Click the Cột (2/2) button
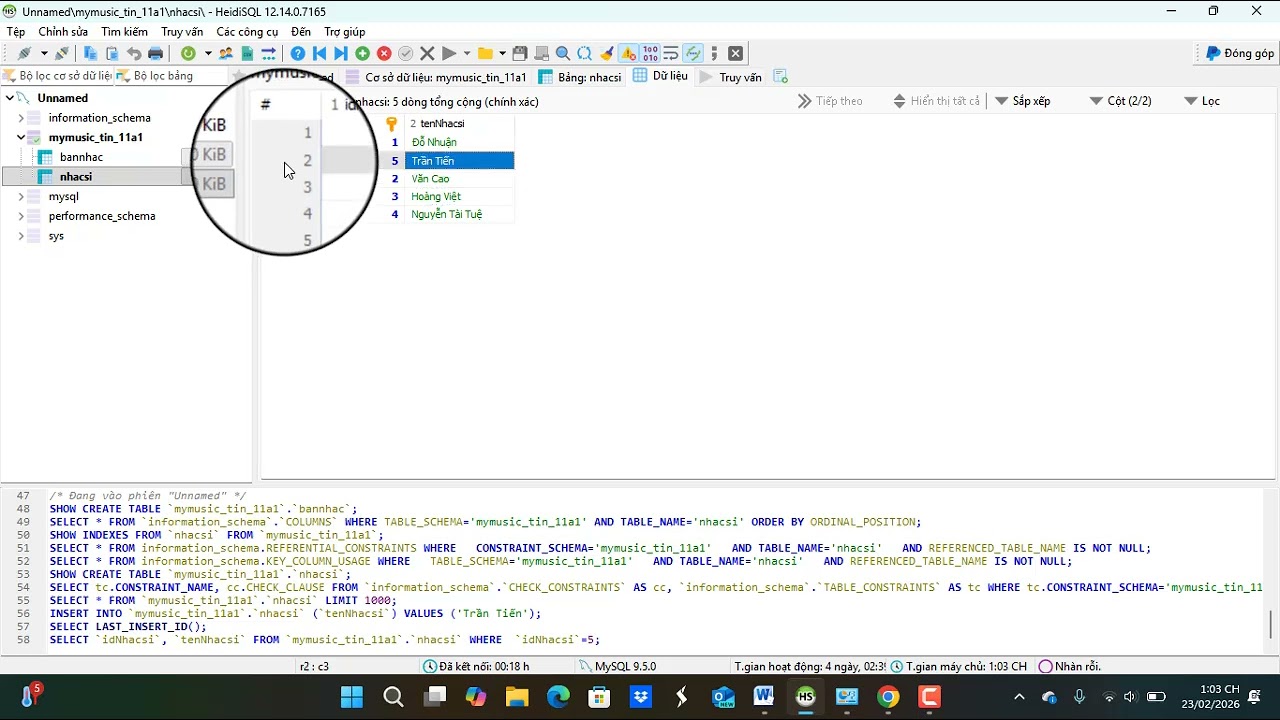Image resolution: width=1280 pixels, height=720 pixels. pyautogui.click(x=1120, y=101)
